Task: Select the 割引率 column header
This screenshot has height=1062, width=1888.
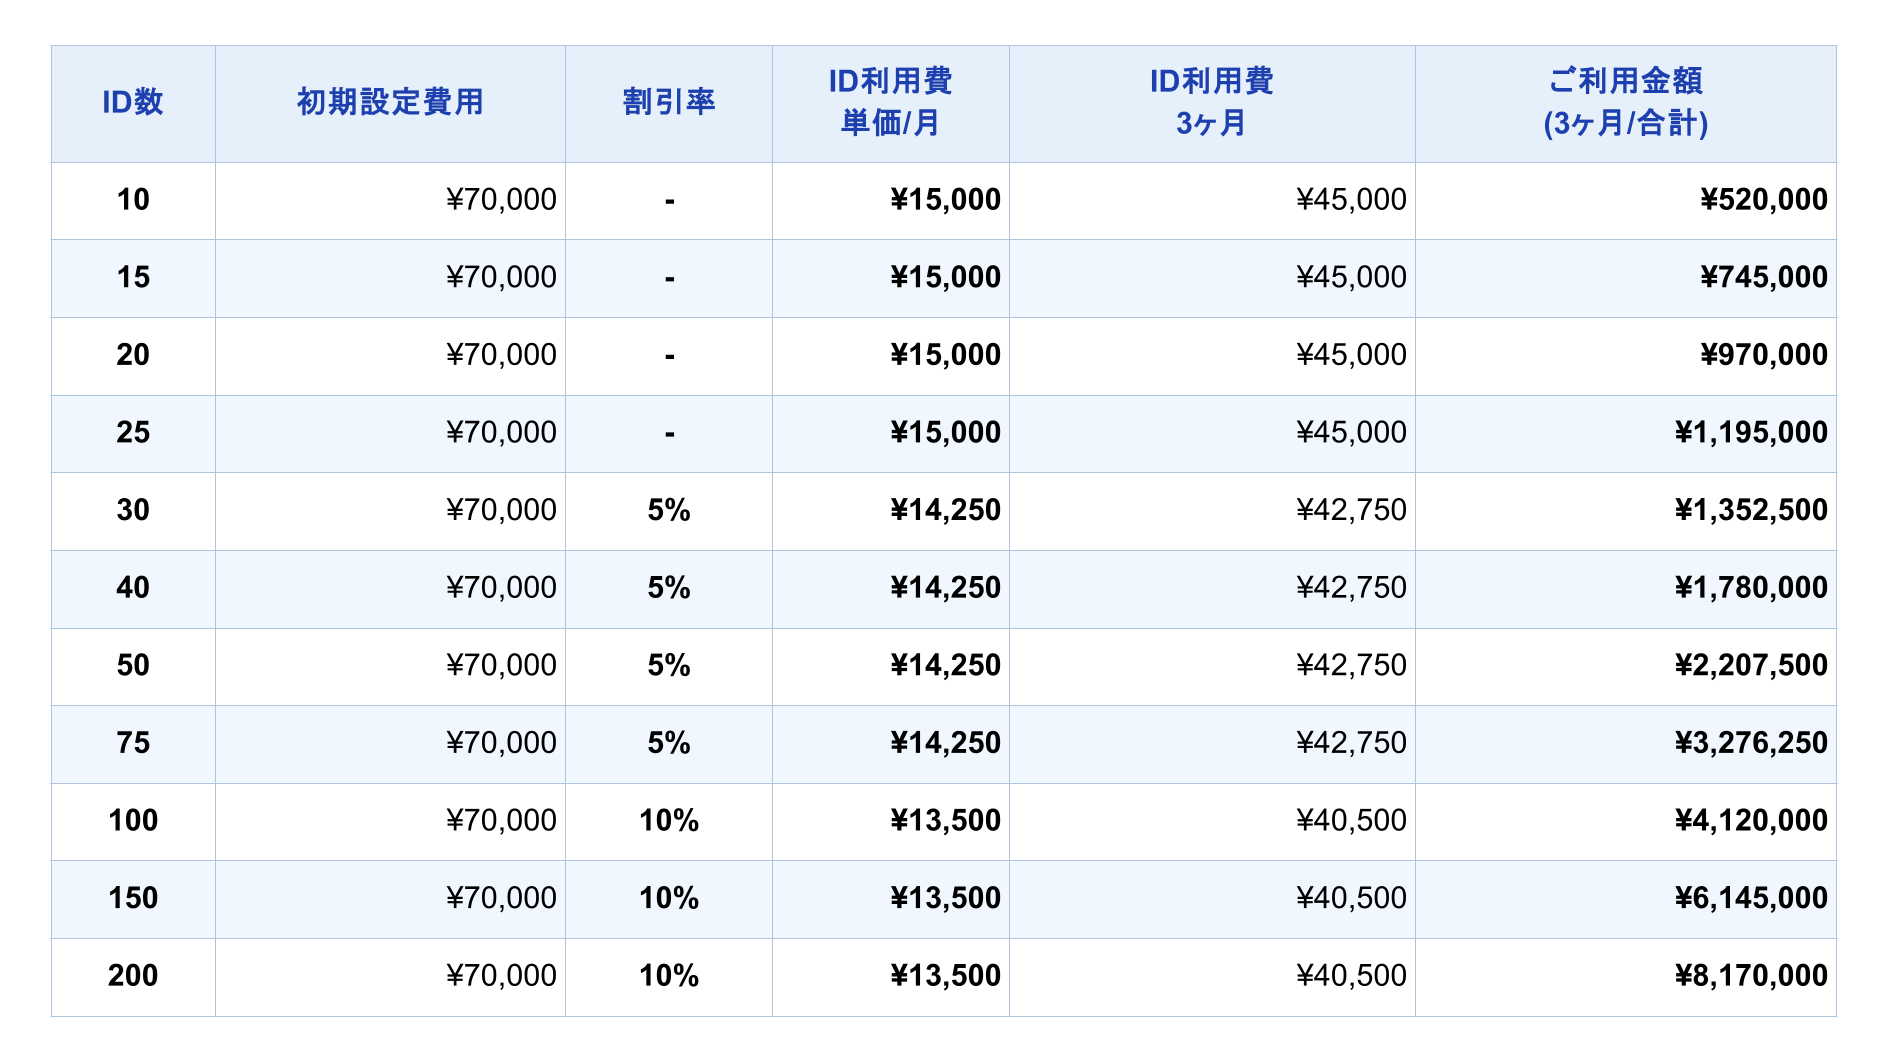Action: point(668,102)
